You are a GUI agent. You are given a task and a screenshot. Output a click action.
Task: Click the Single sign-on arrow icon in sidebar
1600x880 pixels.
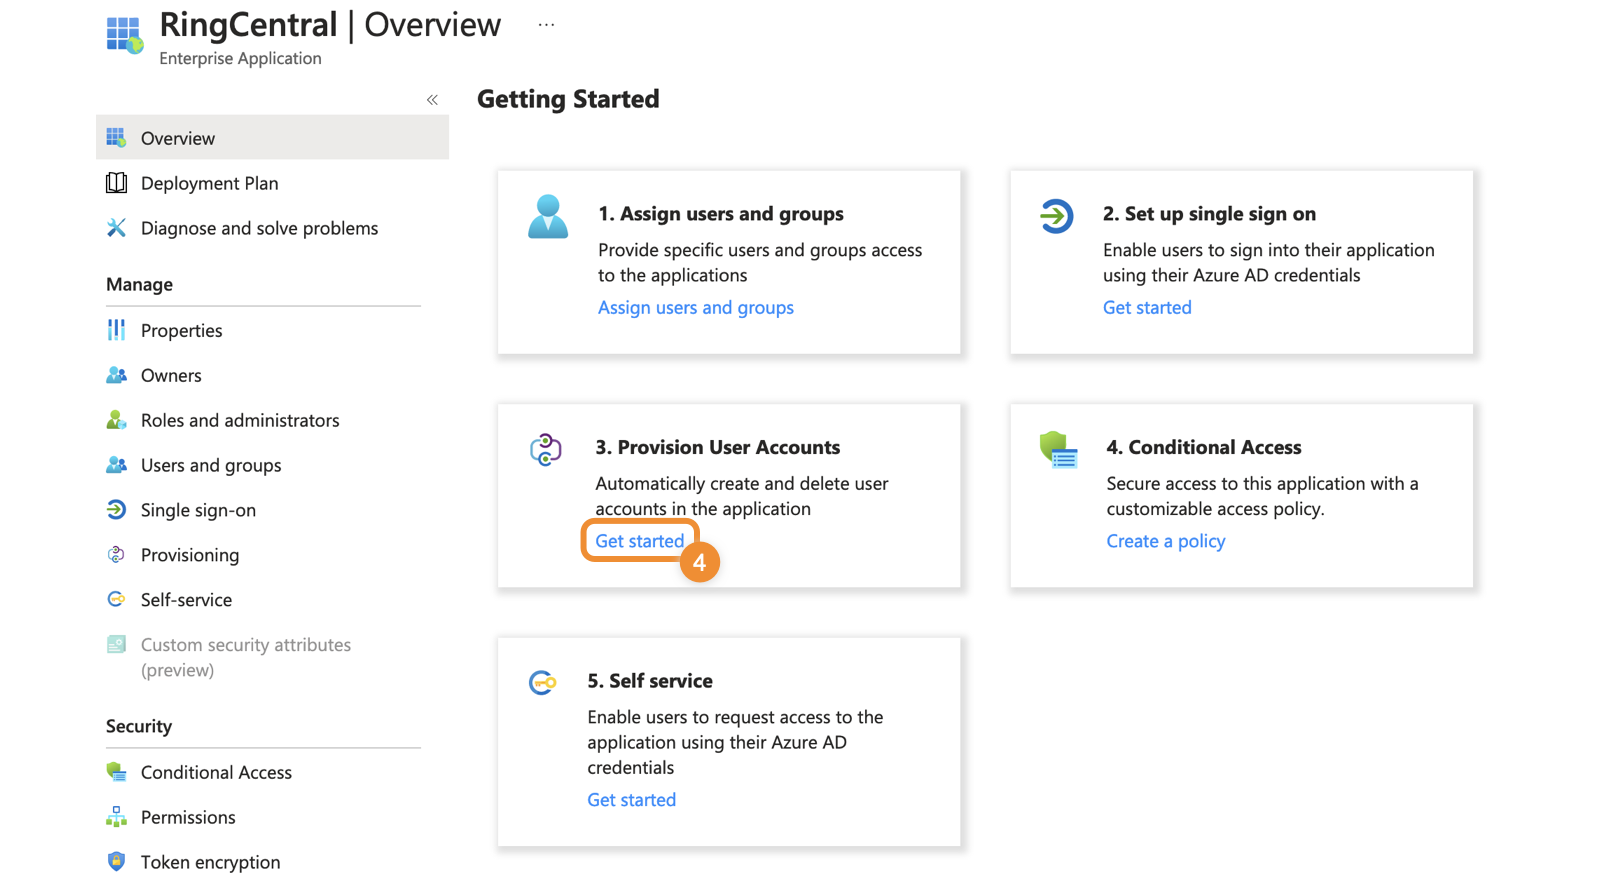coord(116,510)
